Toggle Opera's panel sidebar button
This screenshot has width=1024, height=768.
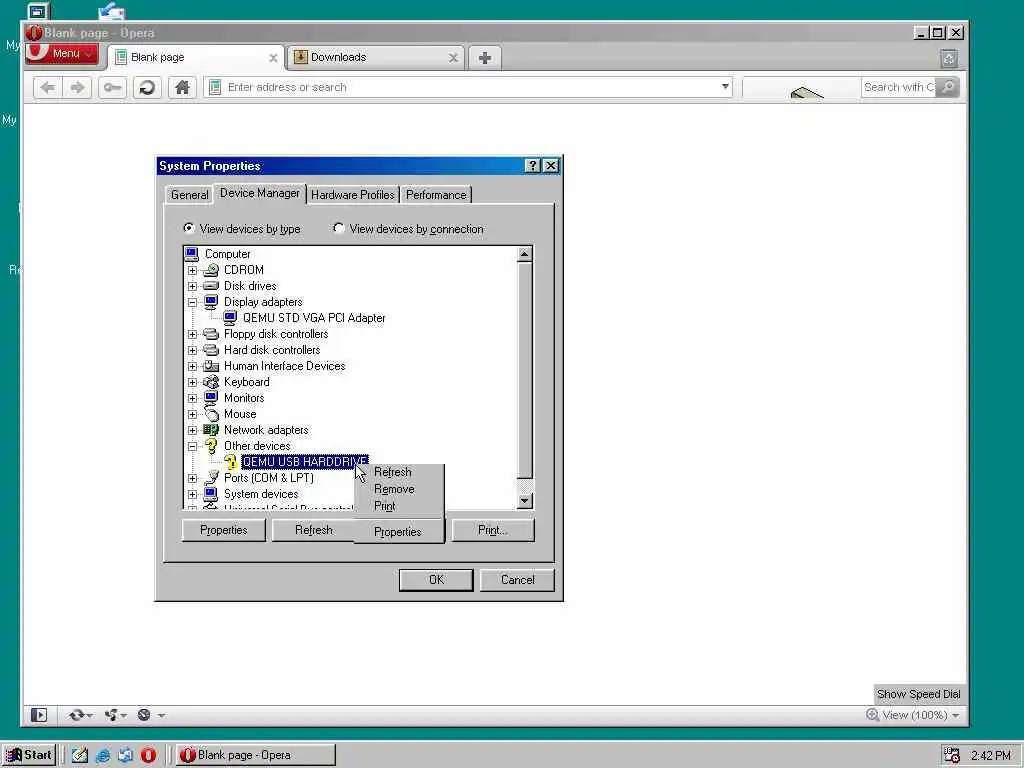coord(39,715)
